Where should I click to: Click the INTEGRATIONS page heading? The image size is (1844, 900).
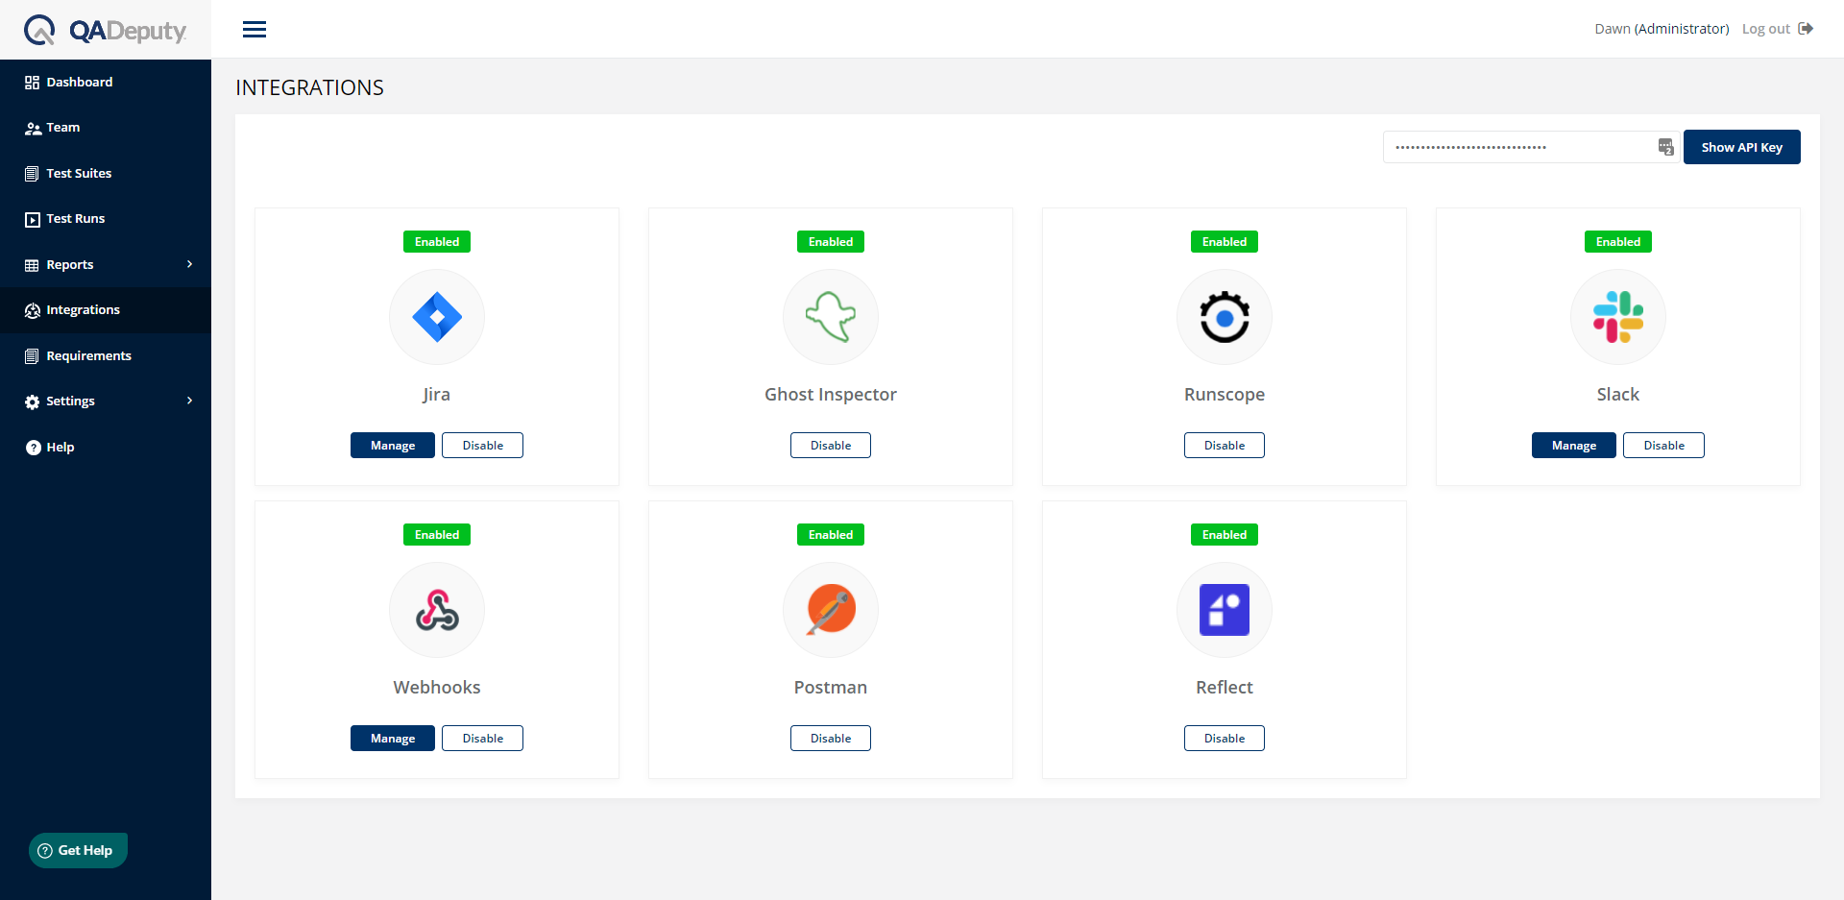tap(310, 87)
